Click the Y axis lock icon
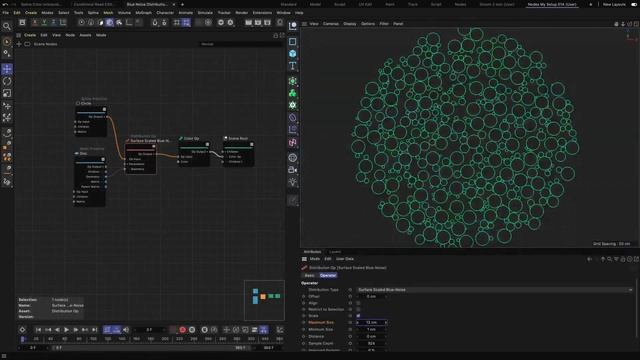The height and width of the screenshot is (360, 640). pos(44,23)
